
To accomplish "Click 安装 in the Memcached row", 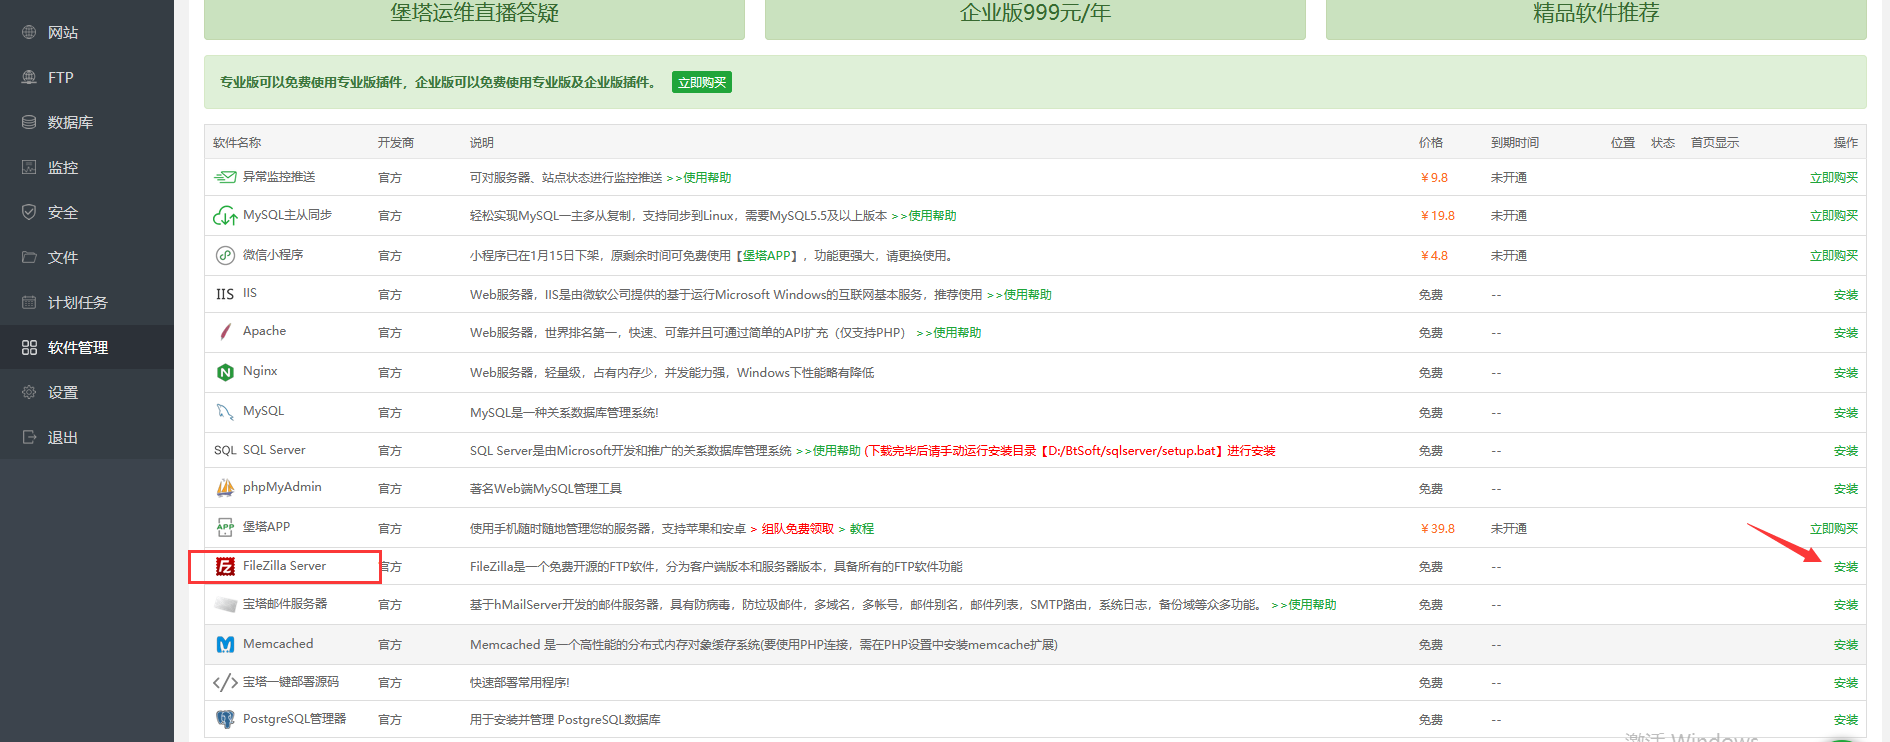I will pyautogui.click(x=1845, y=644).
